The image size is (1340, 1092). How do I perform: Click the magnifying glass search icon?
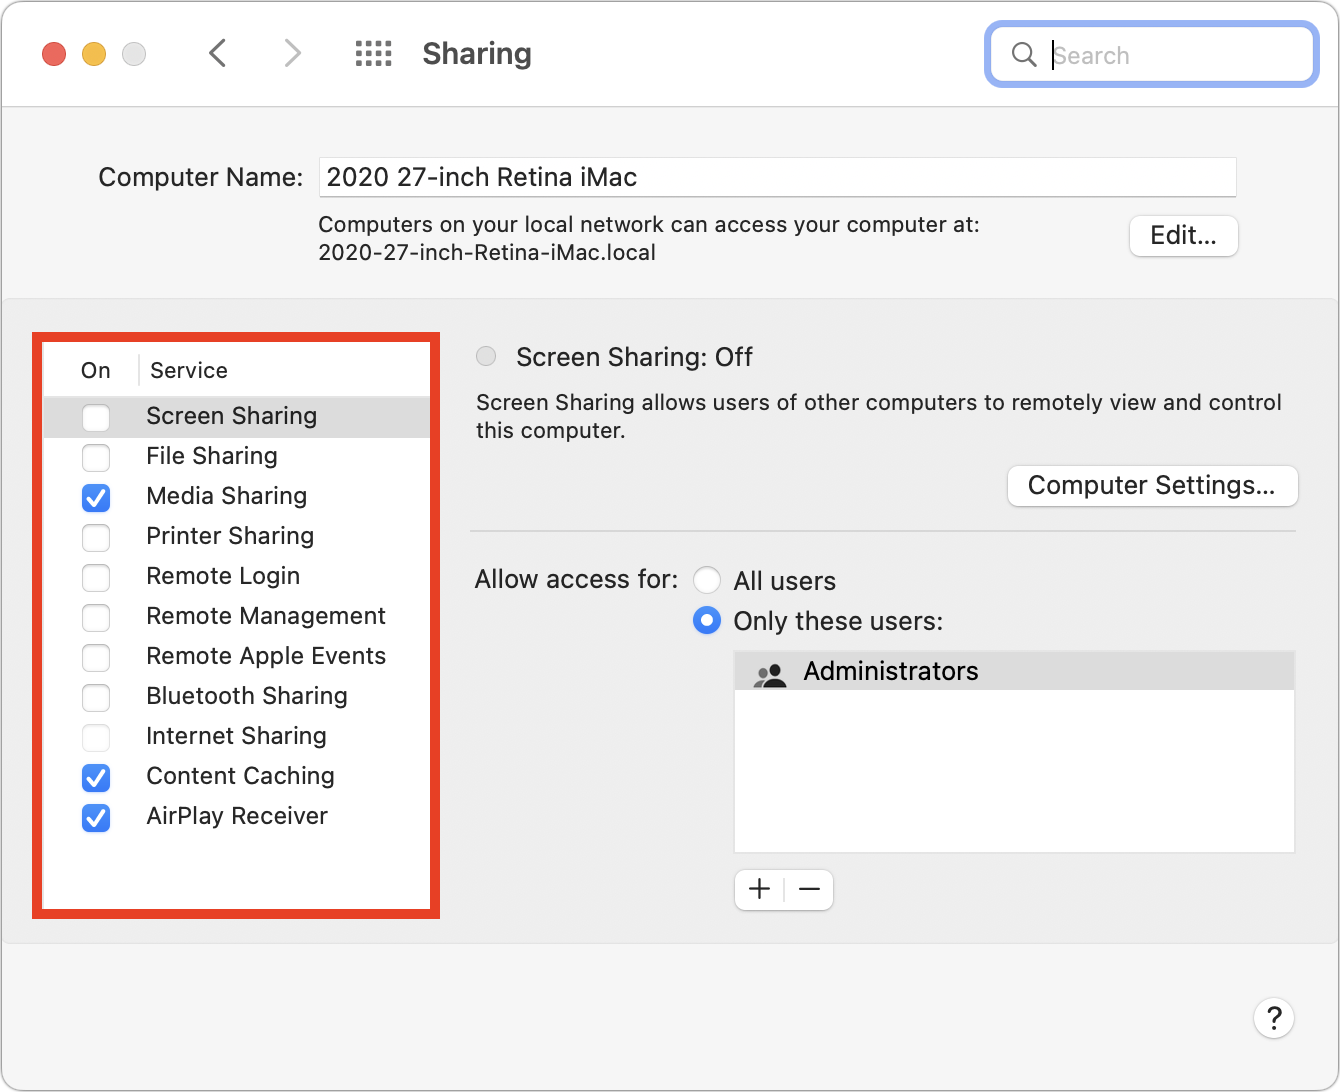point(1023,54)
